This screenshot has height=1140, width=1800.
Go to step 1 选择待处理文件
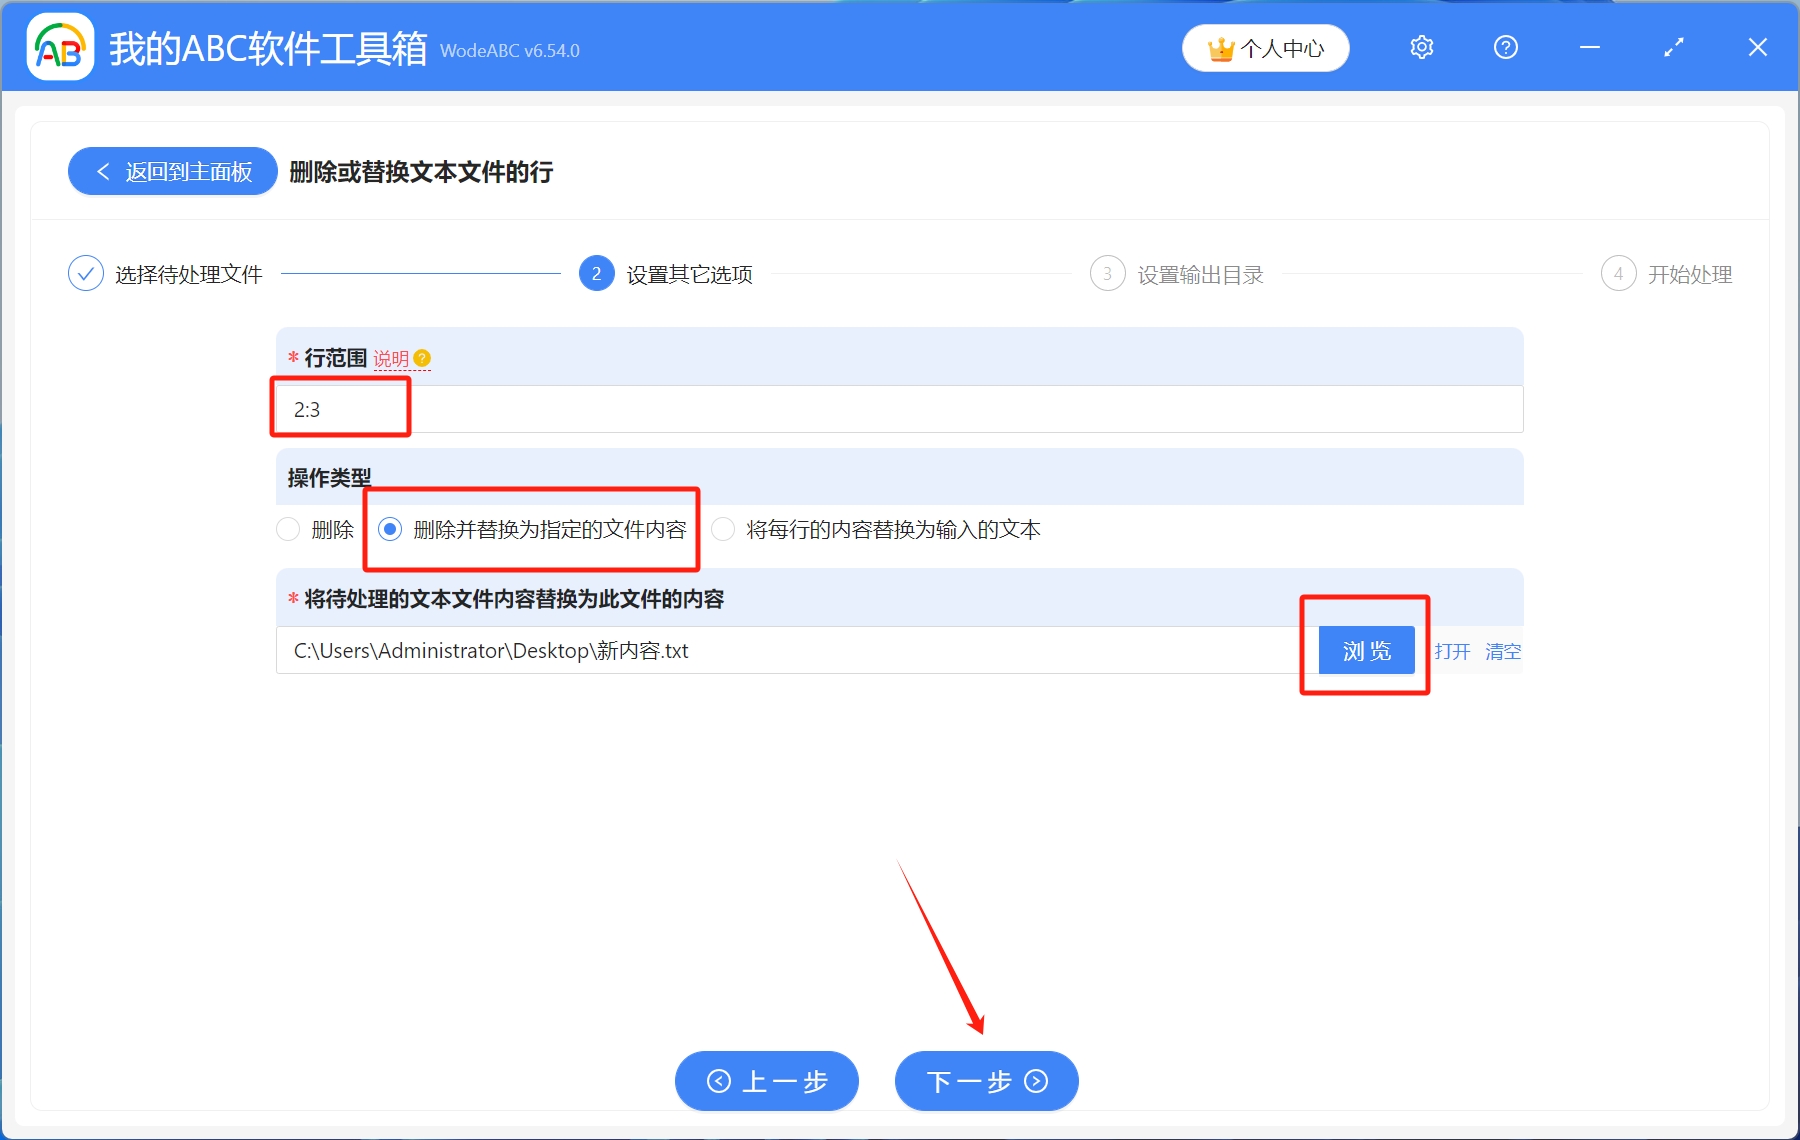pyautogui.click(x=86, y=274)
